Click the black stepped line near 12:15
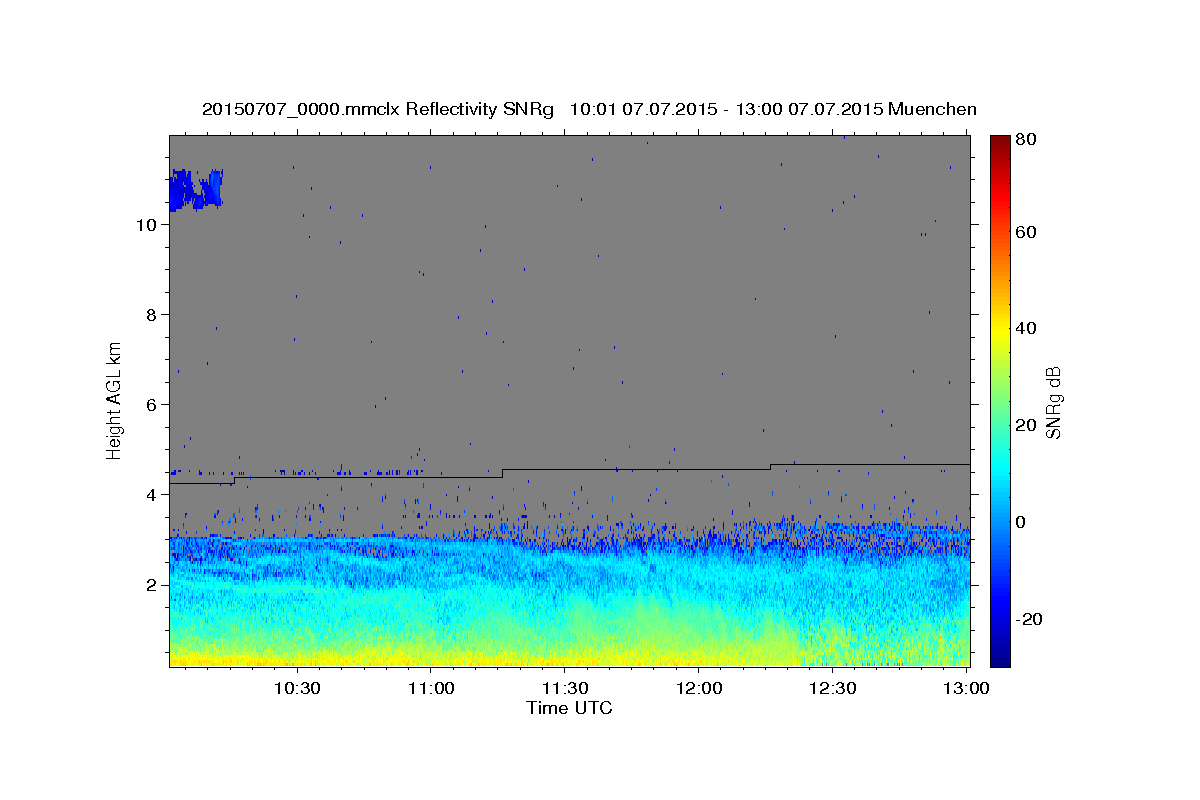This screenshot has width=1200, height=800. tap(770, 467)
